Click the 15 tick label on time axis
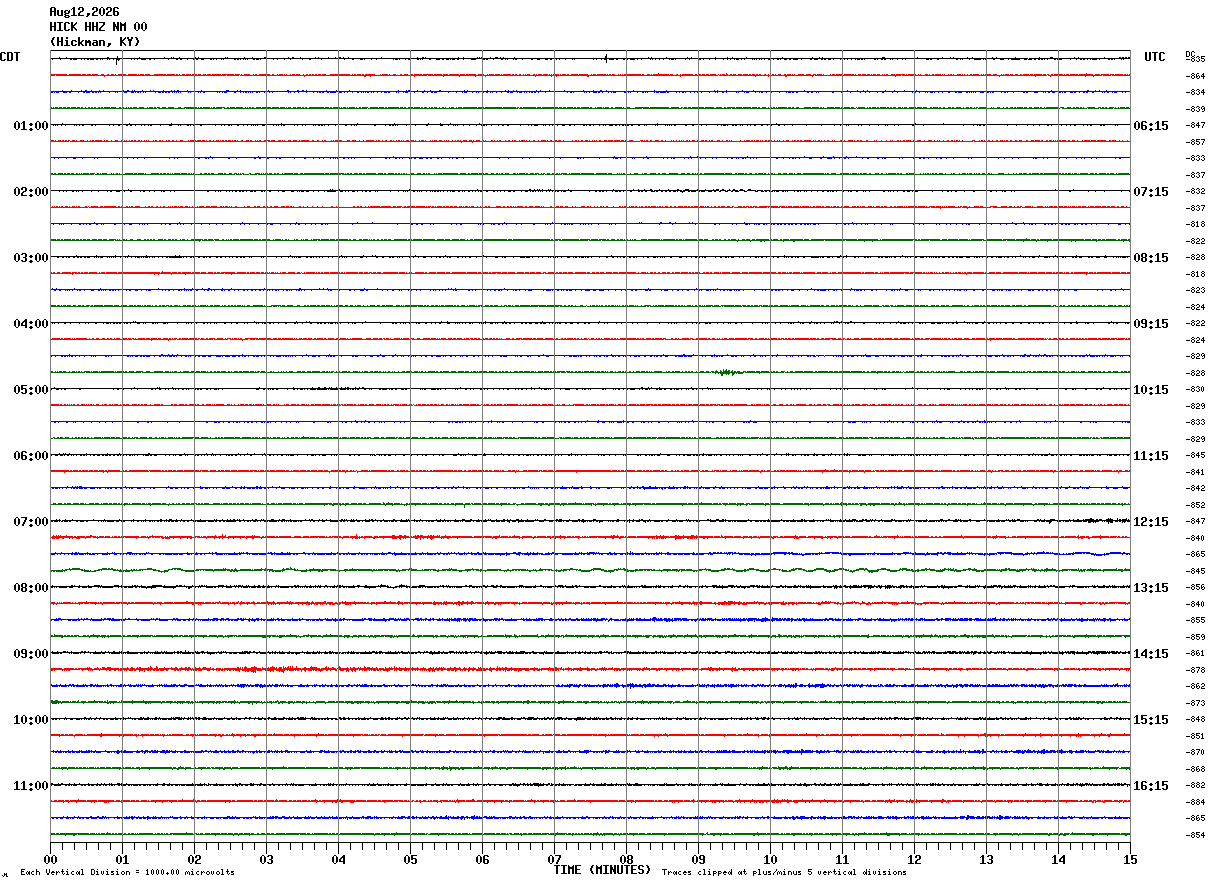This screenshot has width=1210, height=886. pyautogui.click(x=1129, y=859)
